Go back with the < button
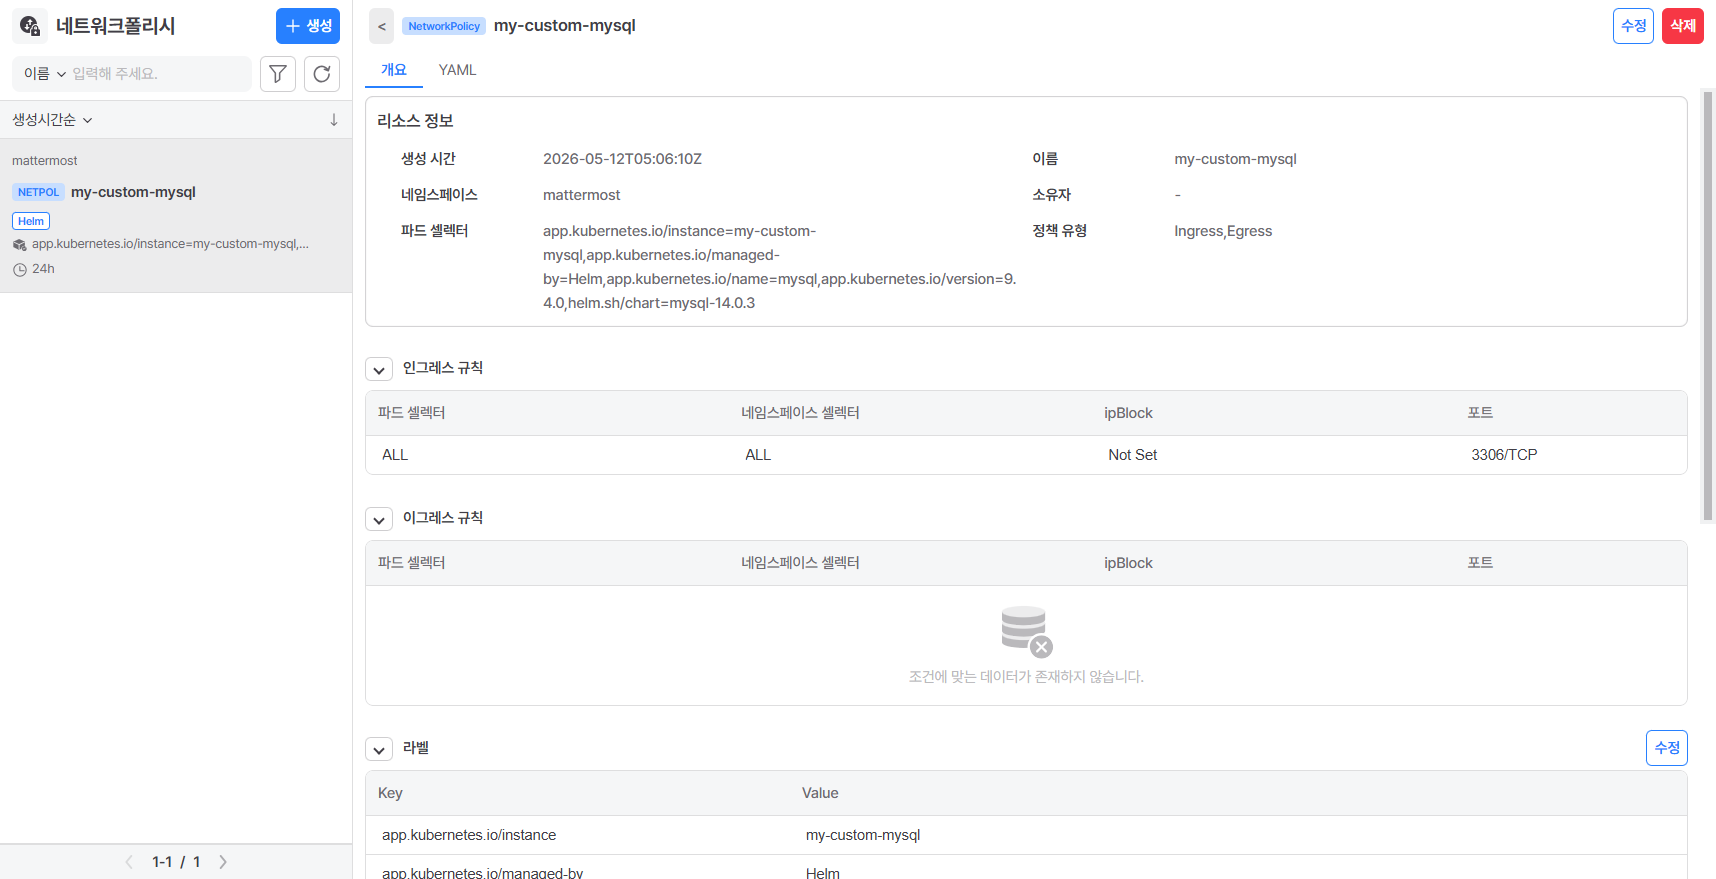The height and width of the screenshot is (879, 1716). click(382, 26)
